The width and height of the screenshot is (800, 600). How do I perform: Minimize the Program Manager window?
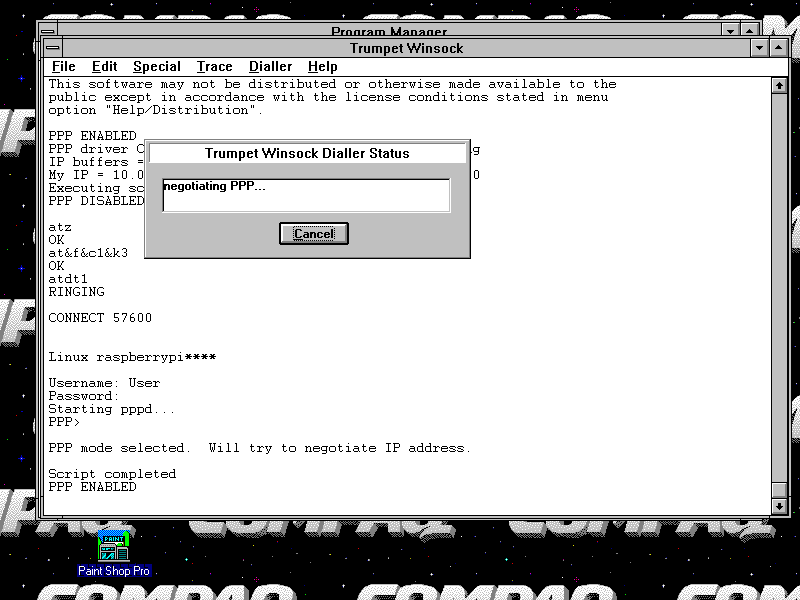coord(730,30)
